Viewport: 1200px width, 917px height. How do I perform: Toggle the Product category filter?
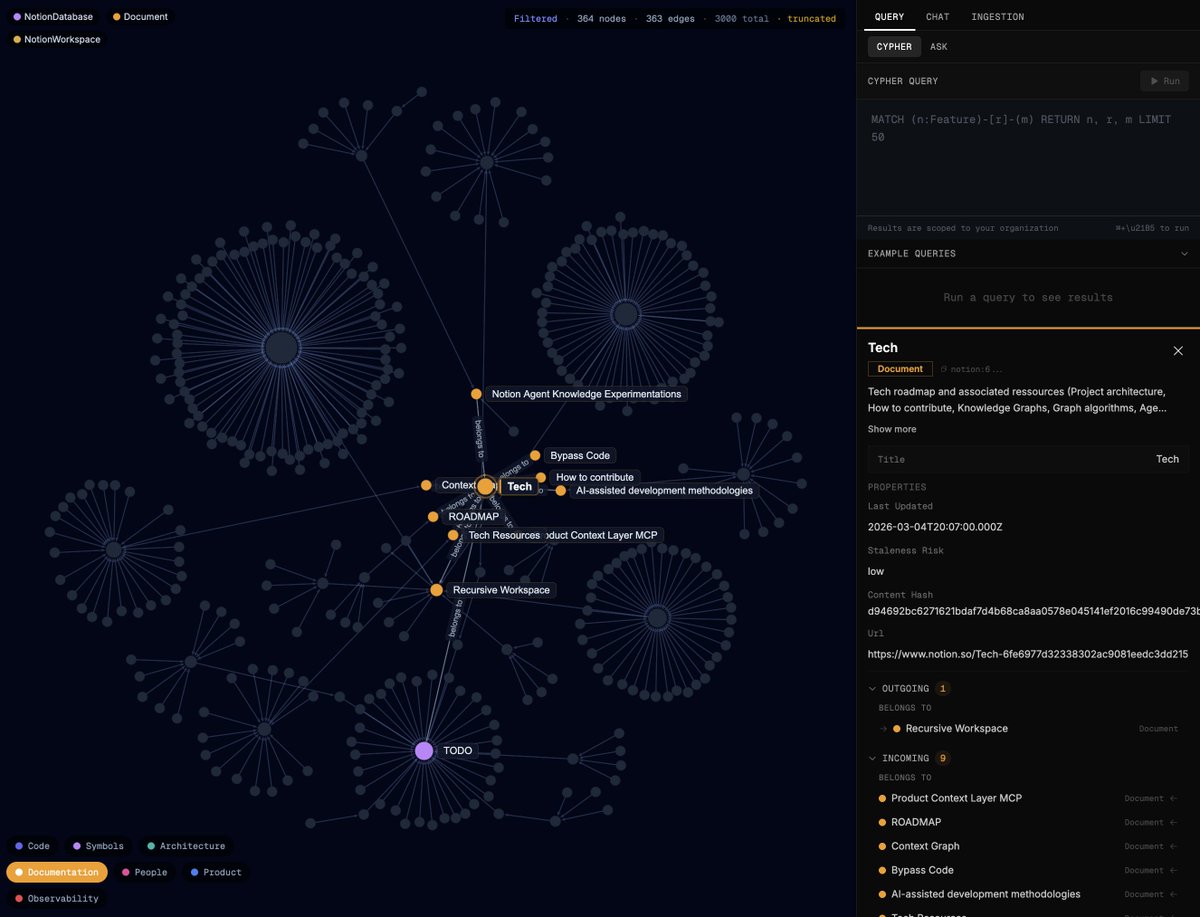pos(216,872)
